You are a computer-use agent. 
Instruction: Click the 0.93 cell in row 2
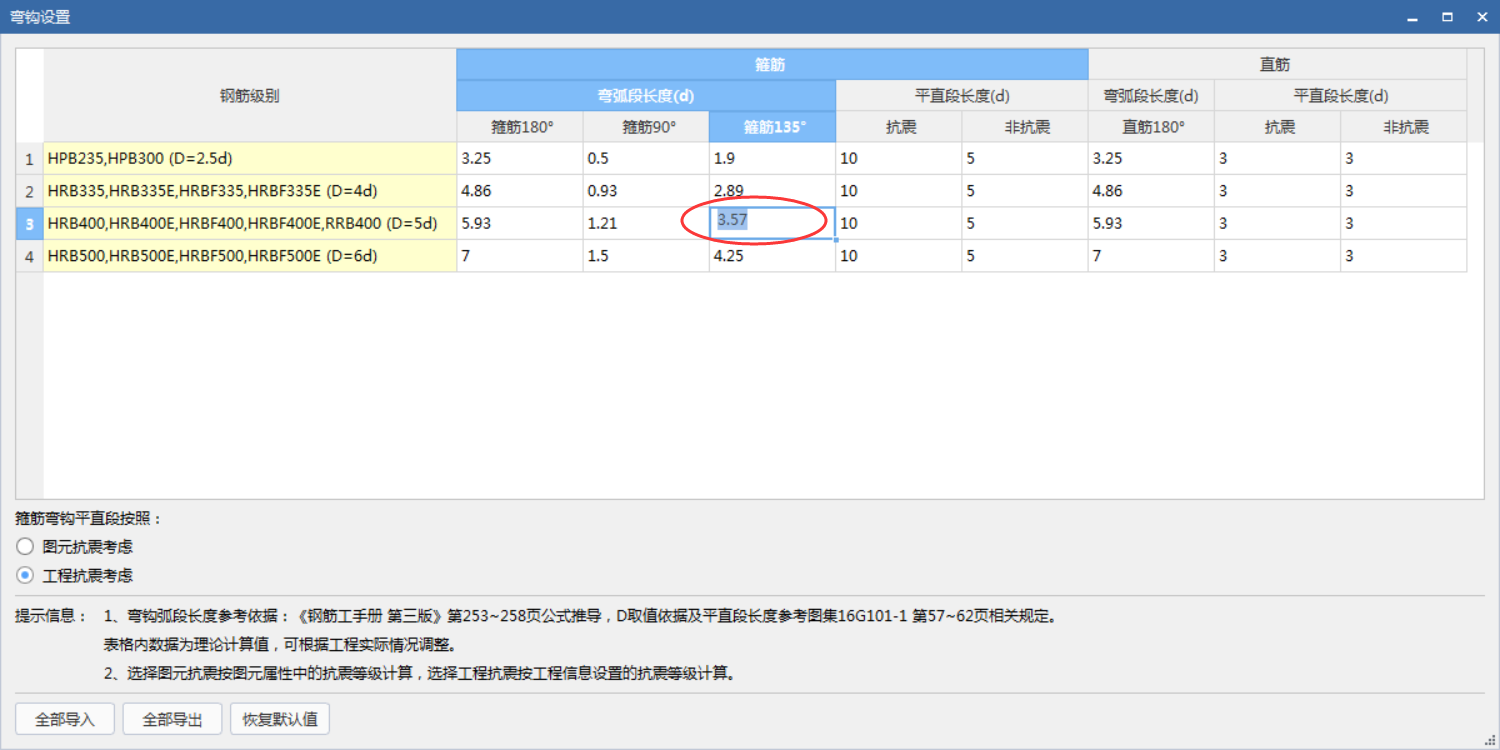[646, 191]
